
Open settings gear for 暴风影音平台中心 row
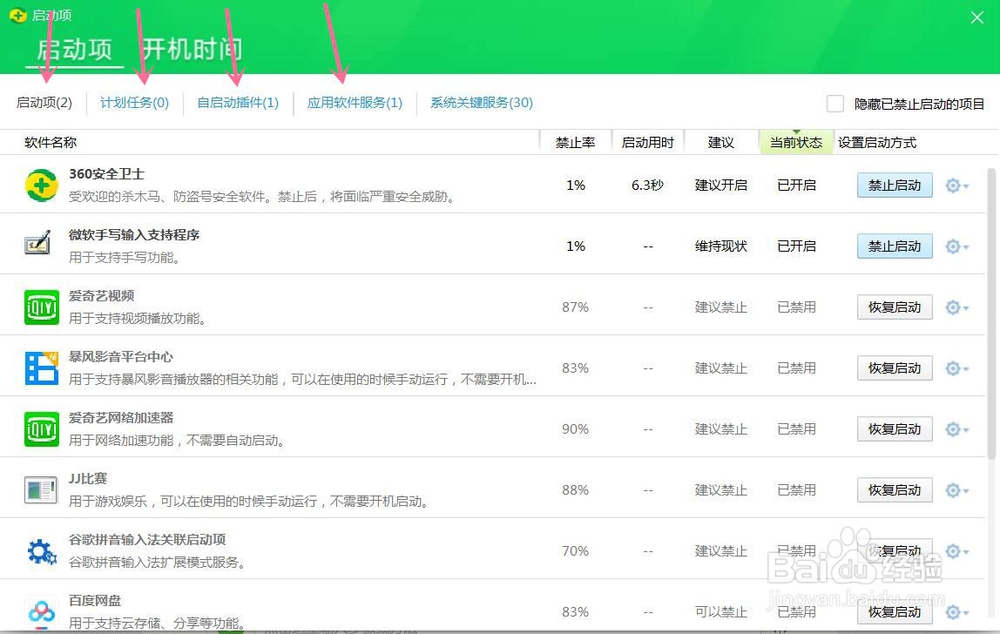[x=957, y=368]
